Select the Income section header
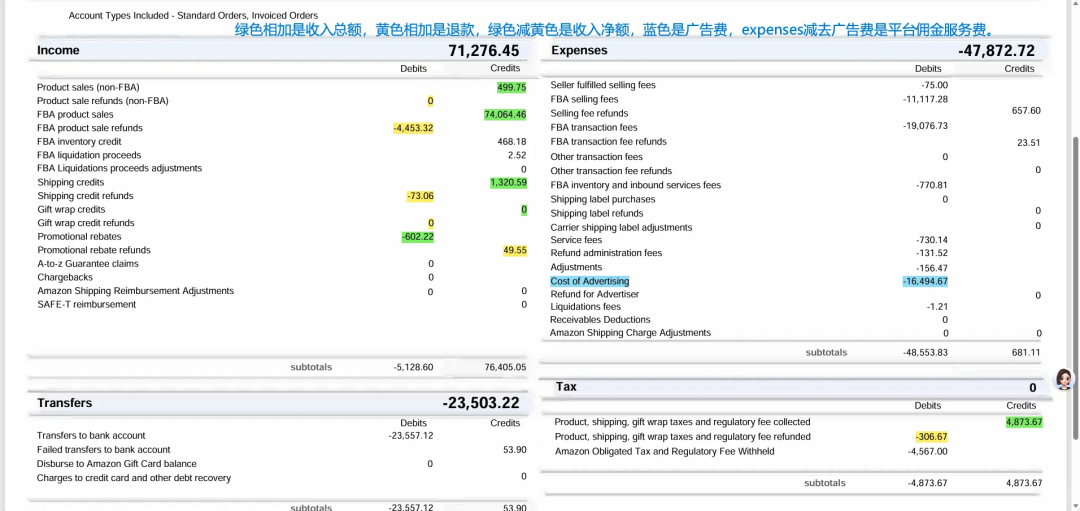Viewport: 1080px width, 511px height. [x=58, y=50]
